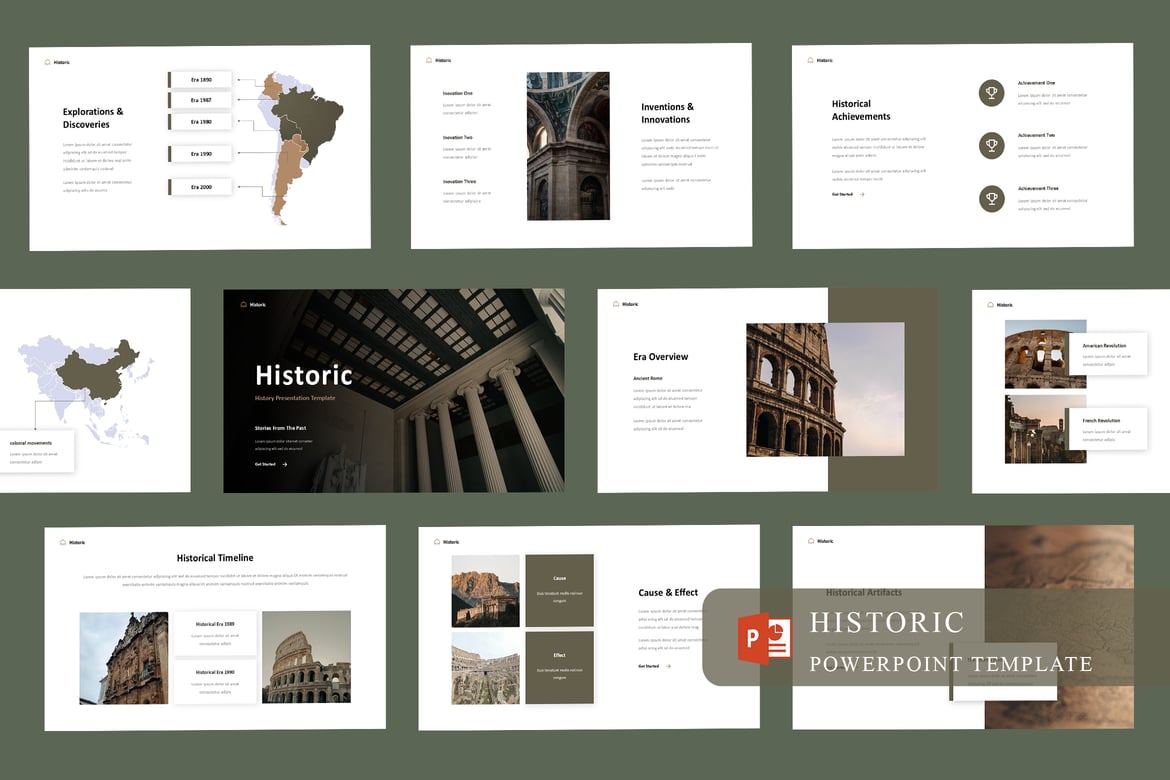The width and height of the screenshot is (1170, 780).
Task: Click the colonial movements callout card
Action: pos(36,451)
